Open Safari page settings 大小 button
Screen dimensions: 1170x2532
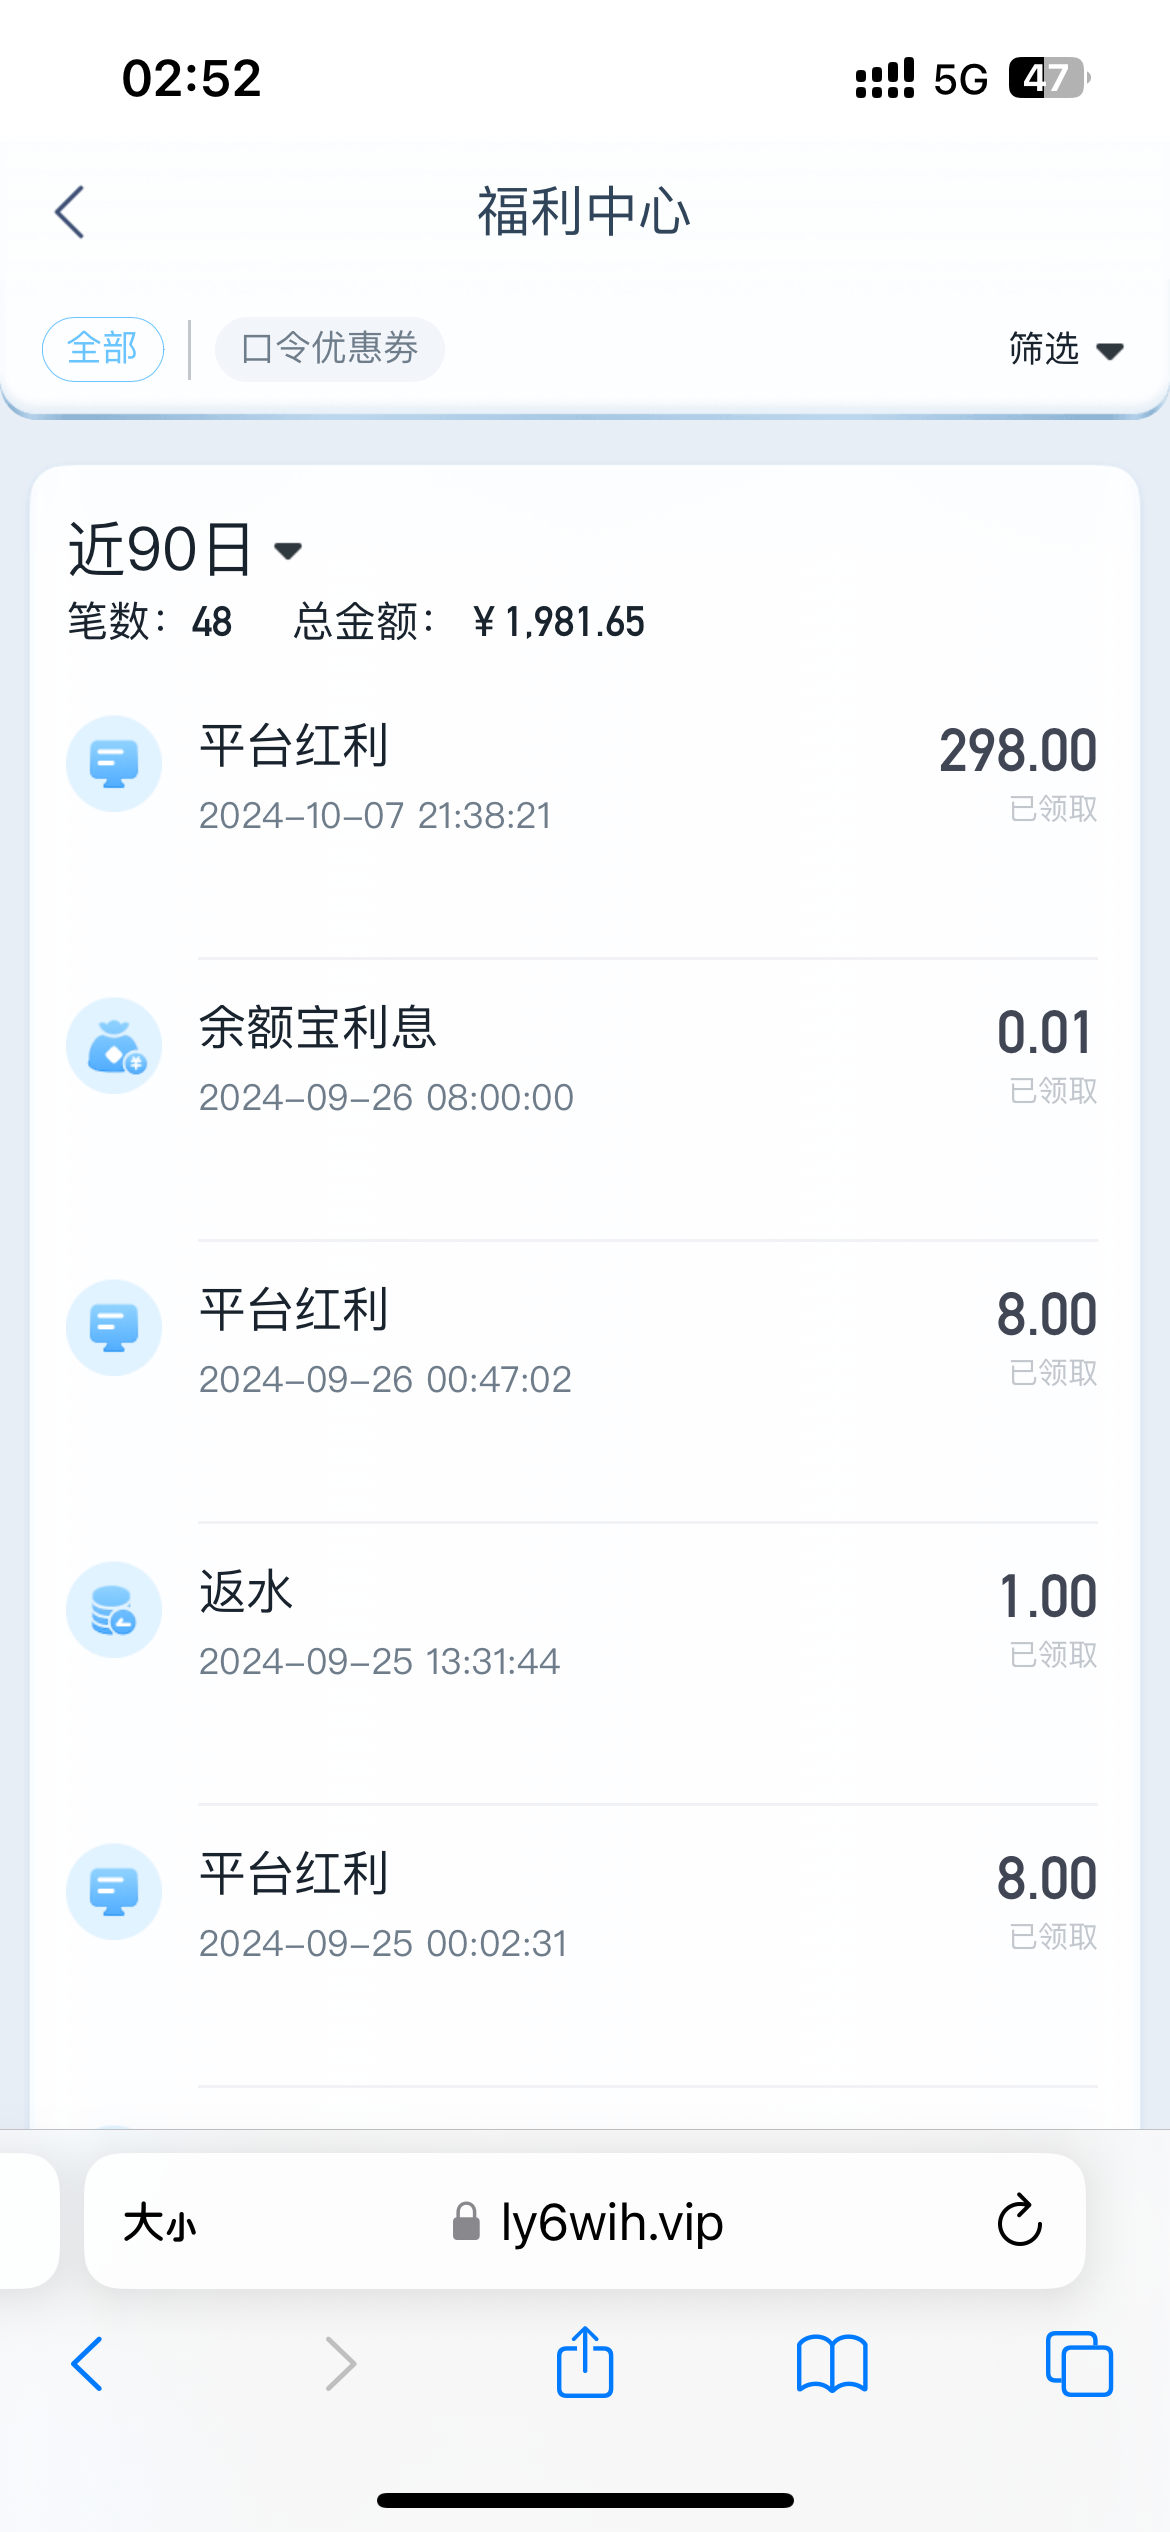click(160, 2224)
